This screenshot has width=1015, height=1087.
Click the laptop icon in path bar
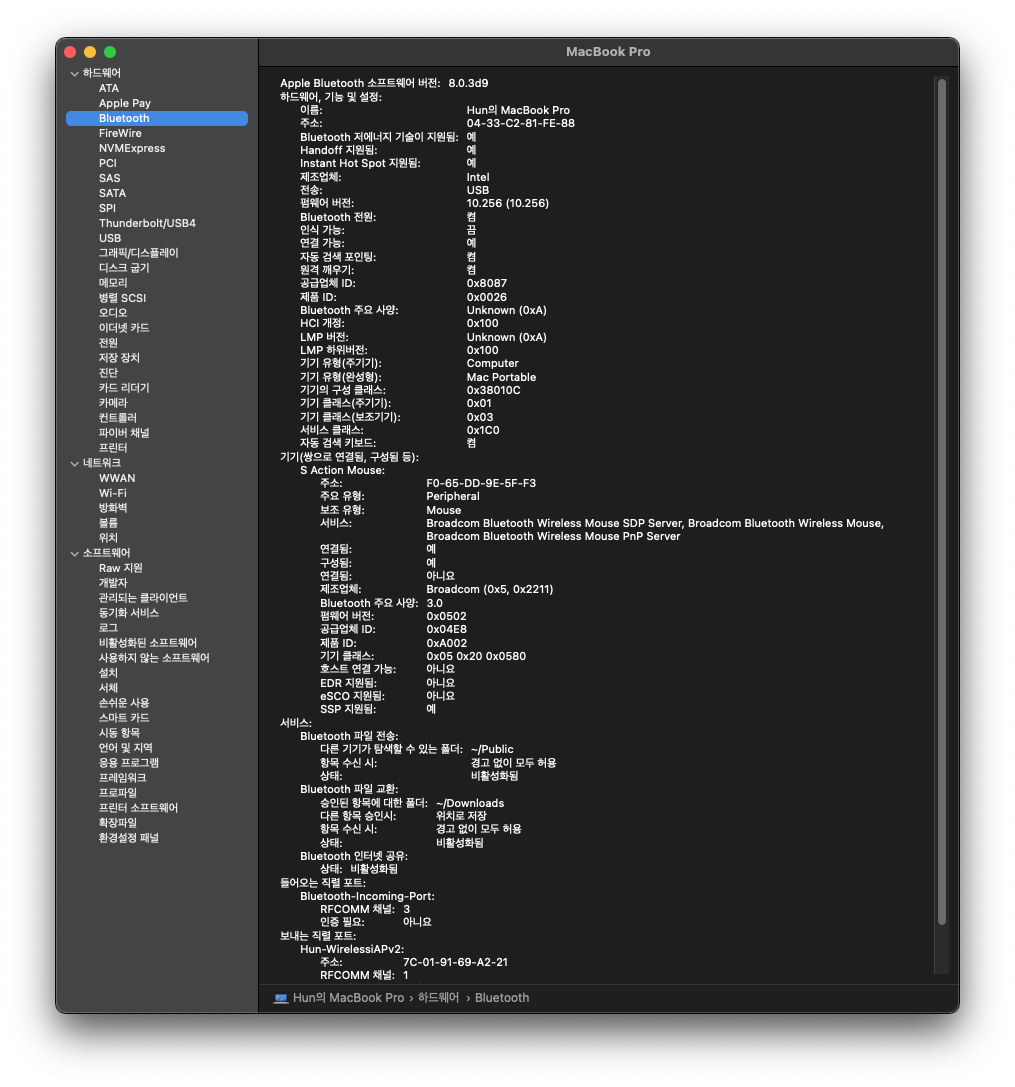[281, 998]
